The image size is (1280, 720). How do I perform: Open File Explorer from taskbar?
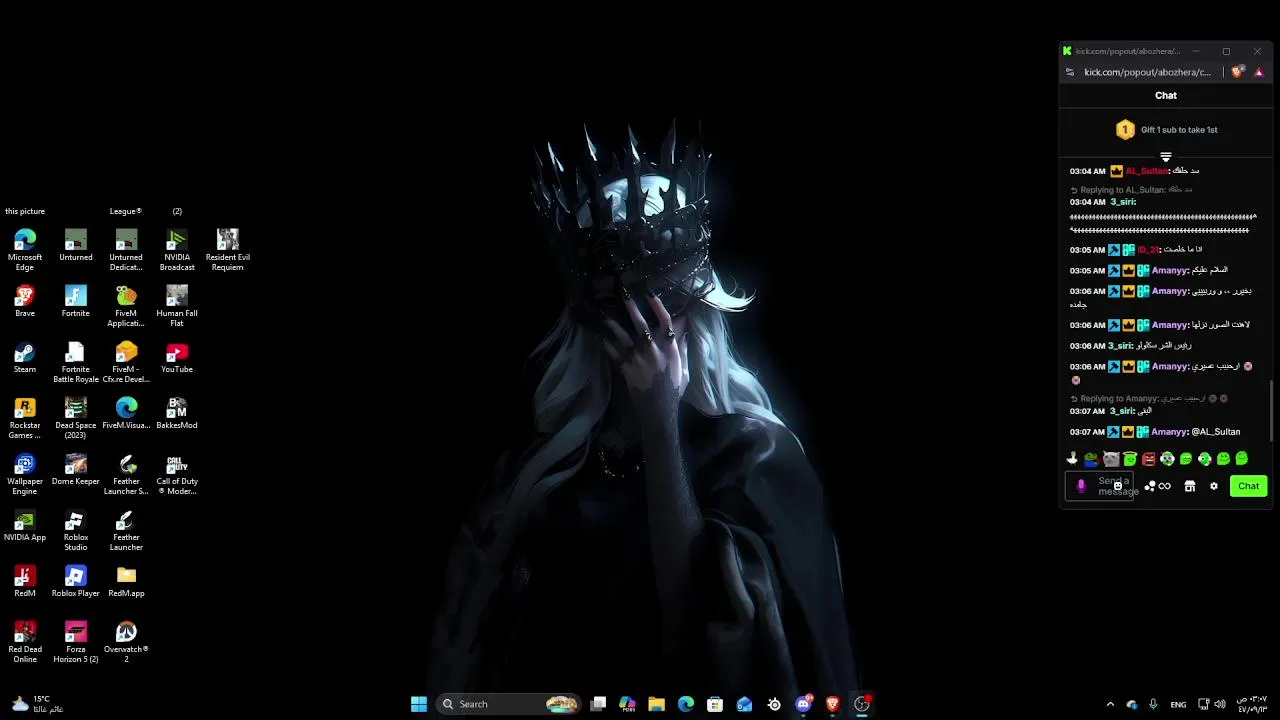(656, 704)
